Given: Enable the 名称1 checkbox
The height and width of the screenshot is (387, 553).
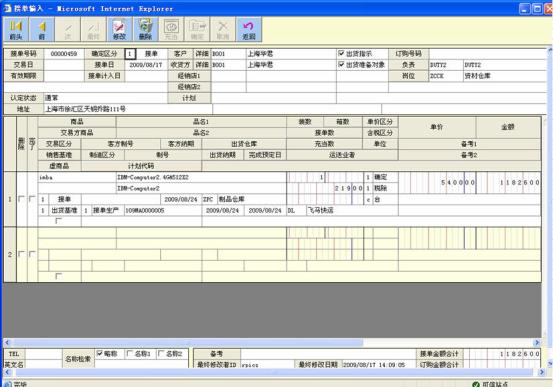Looking at the screenshot, I should (x=129, y=353).
